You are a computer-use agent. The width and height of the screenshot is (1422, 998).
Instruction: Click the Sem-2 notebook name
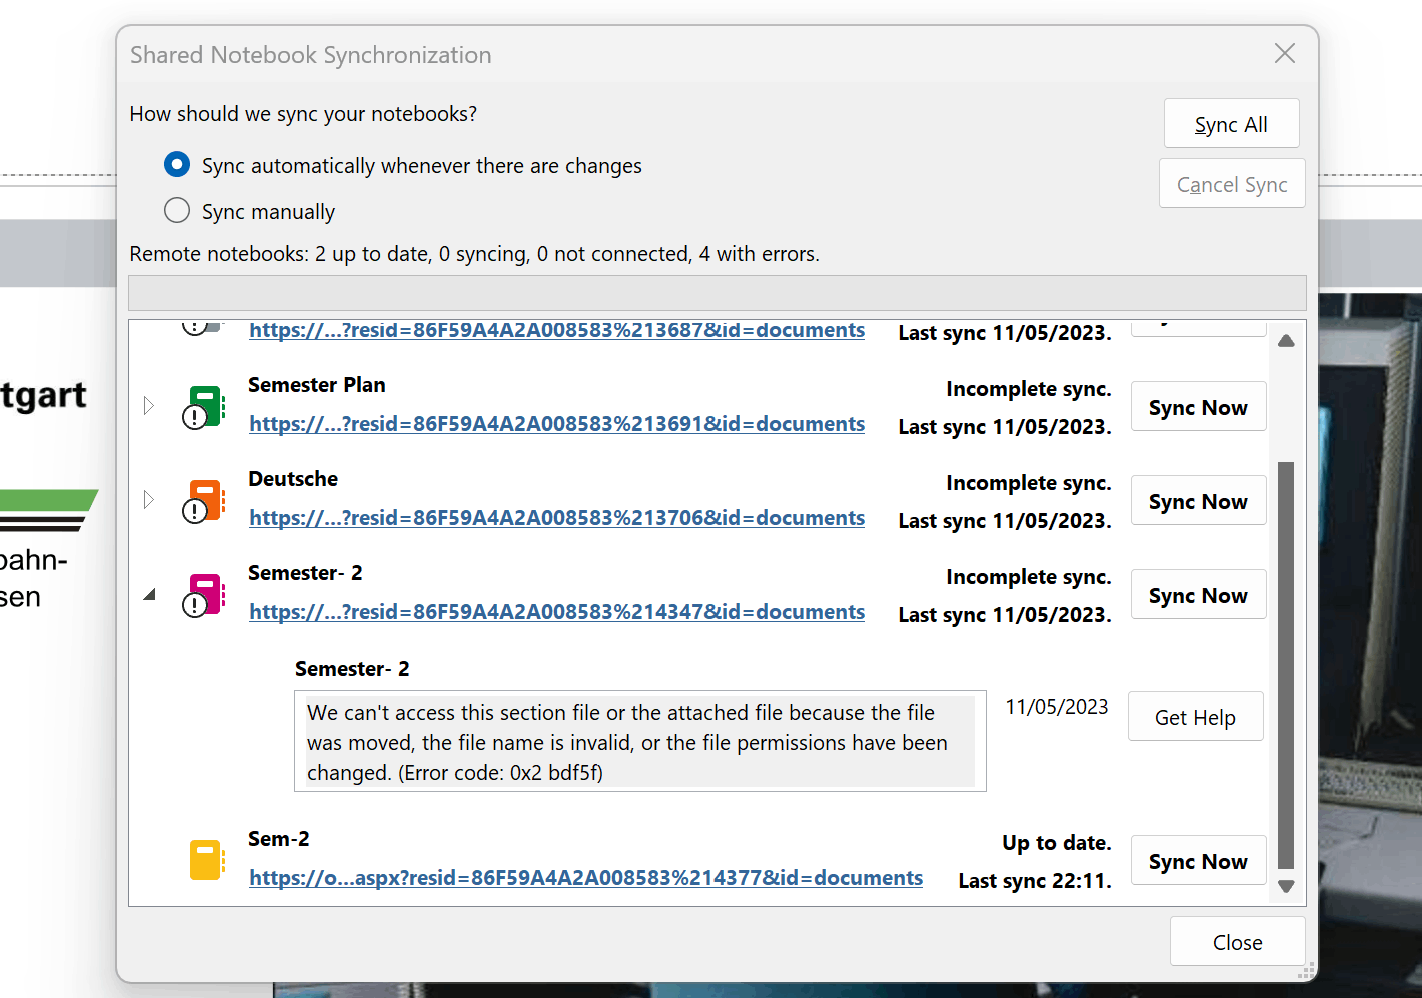[279, 839]
